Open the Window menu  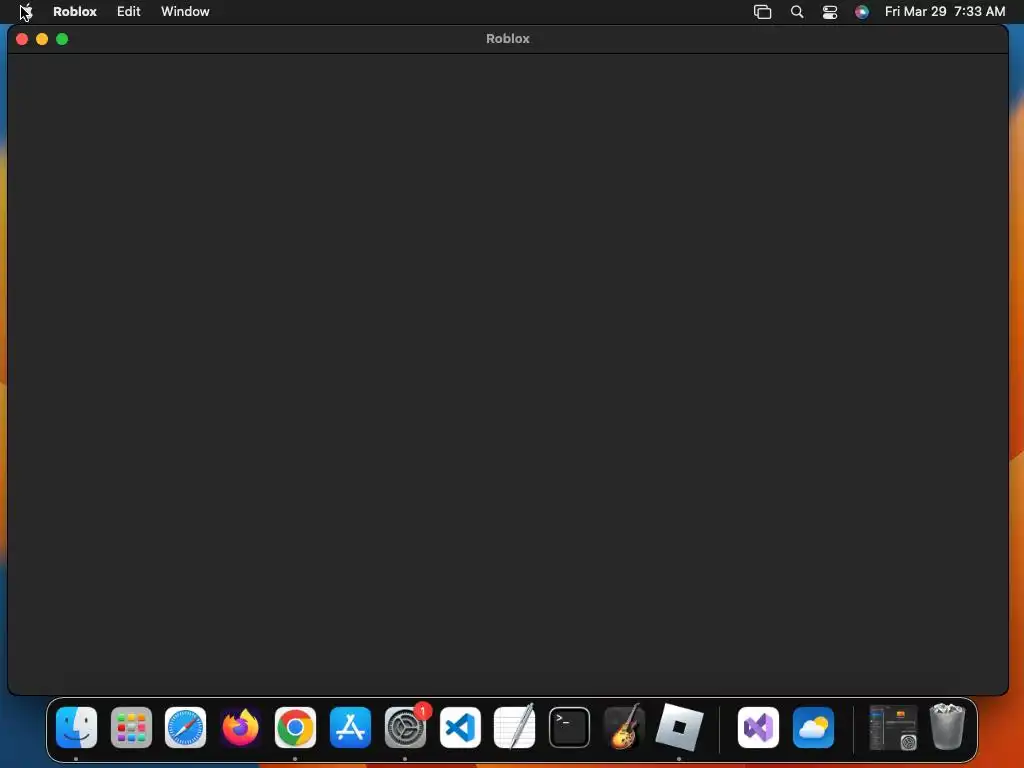(x=185, y=12)
